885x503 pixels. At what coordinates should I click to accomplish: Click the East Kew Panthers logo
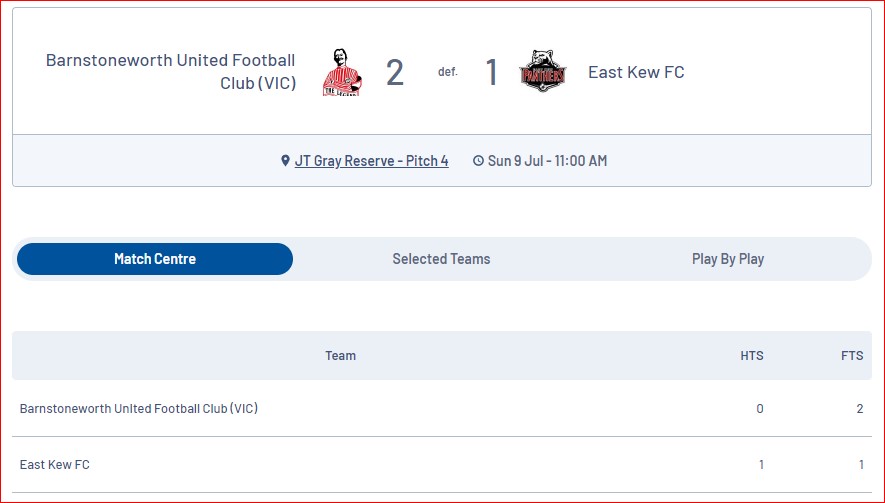[542, 71]
